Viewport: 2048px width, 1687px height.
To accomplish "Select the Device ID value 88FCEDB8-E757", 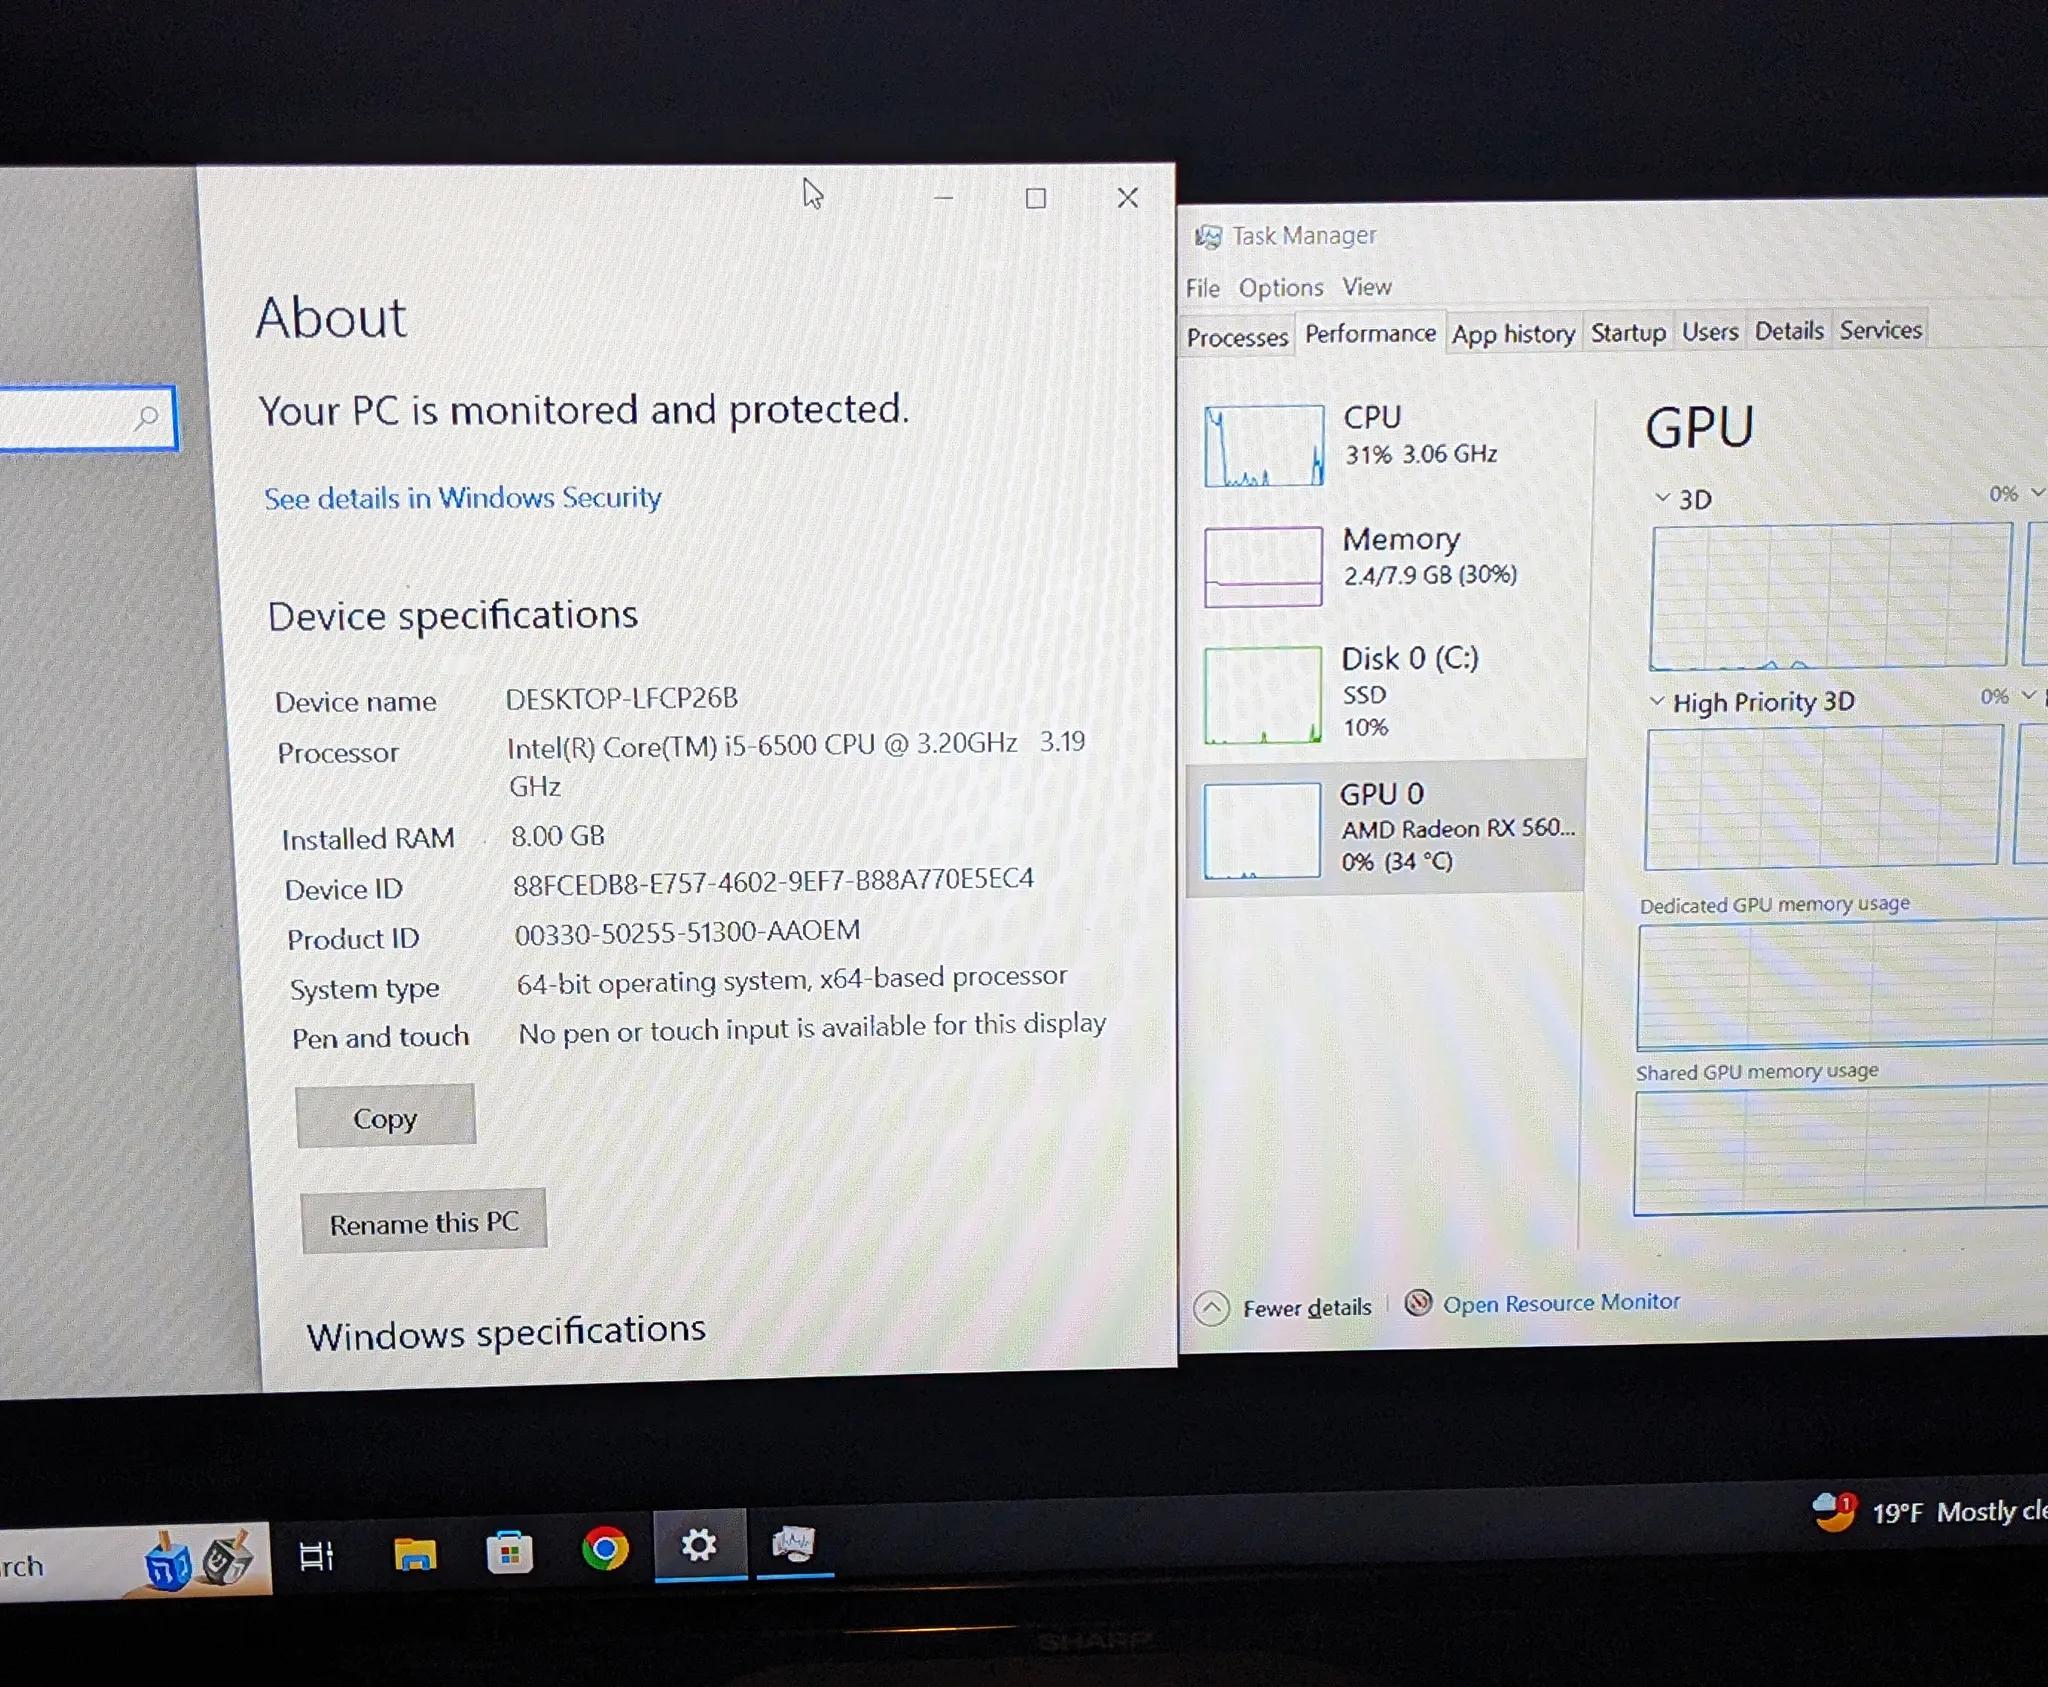I will tap(773, 881).
